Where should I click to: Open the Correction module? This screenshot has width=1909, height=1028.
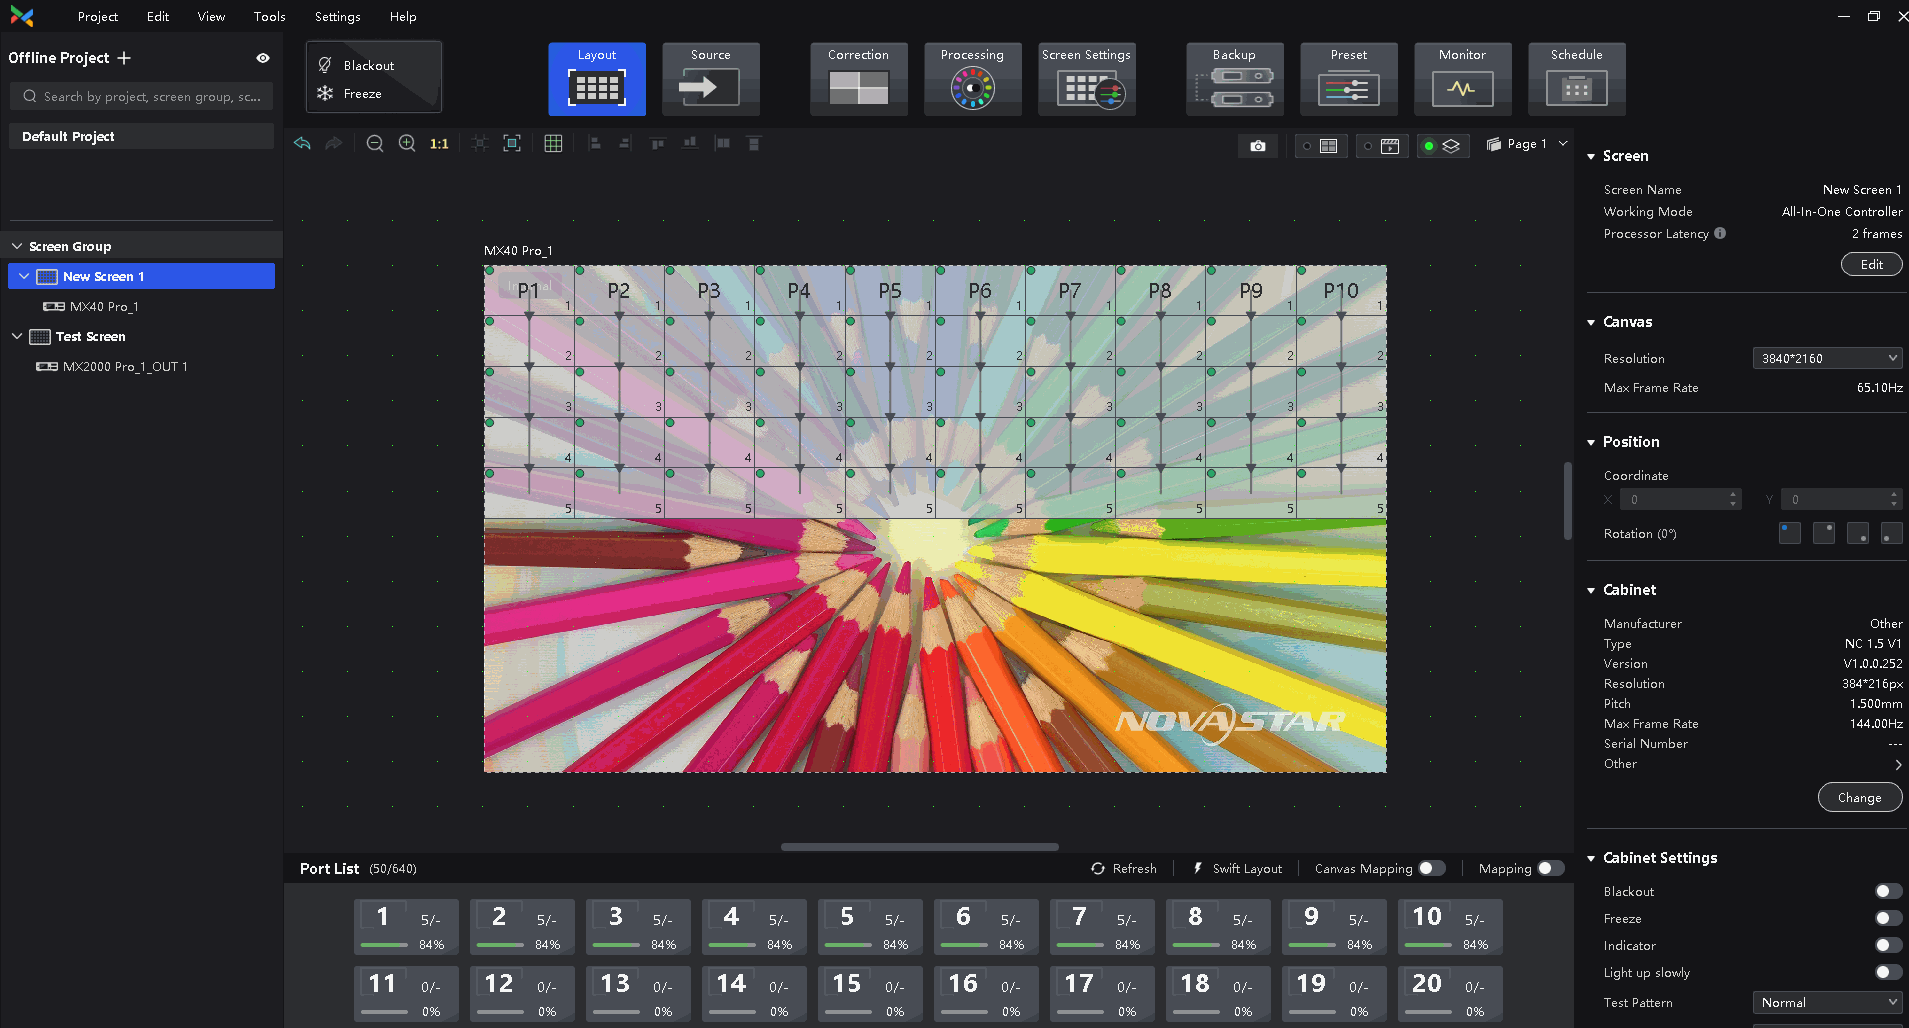859,79
